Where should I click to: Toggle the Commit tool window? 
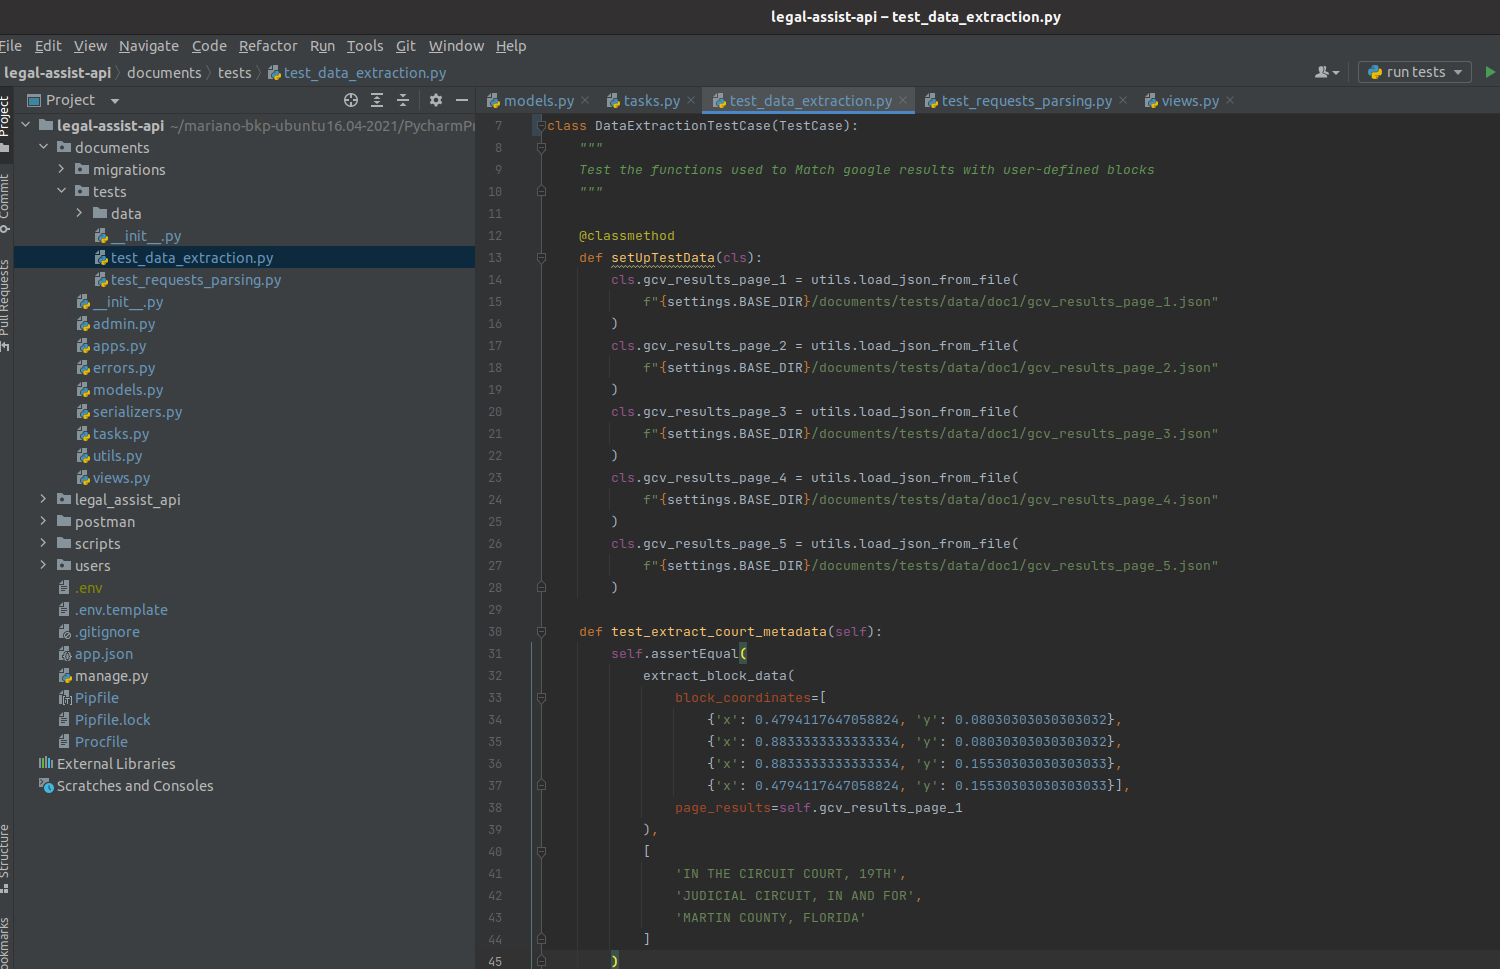coord(5,200)
